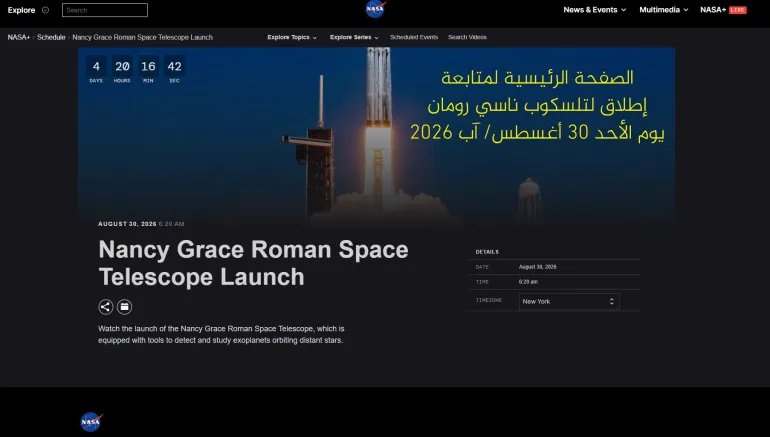
Task: Click the add to calendar icon
Action: [124, 307]
